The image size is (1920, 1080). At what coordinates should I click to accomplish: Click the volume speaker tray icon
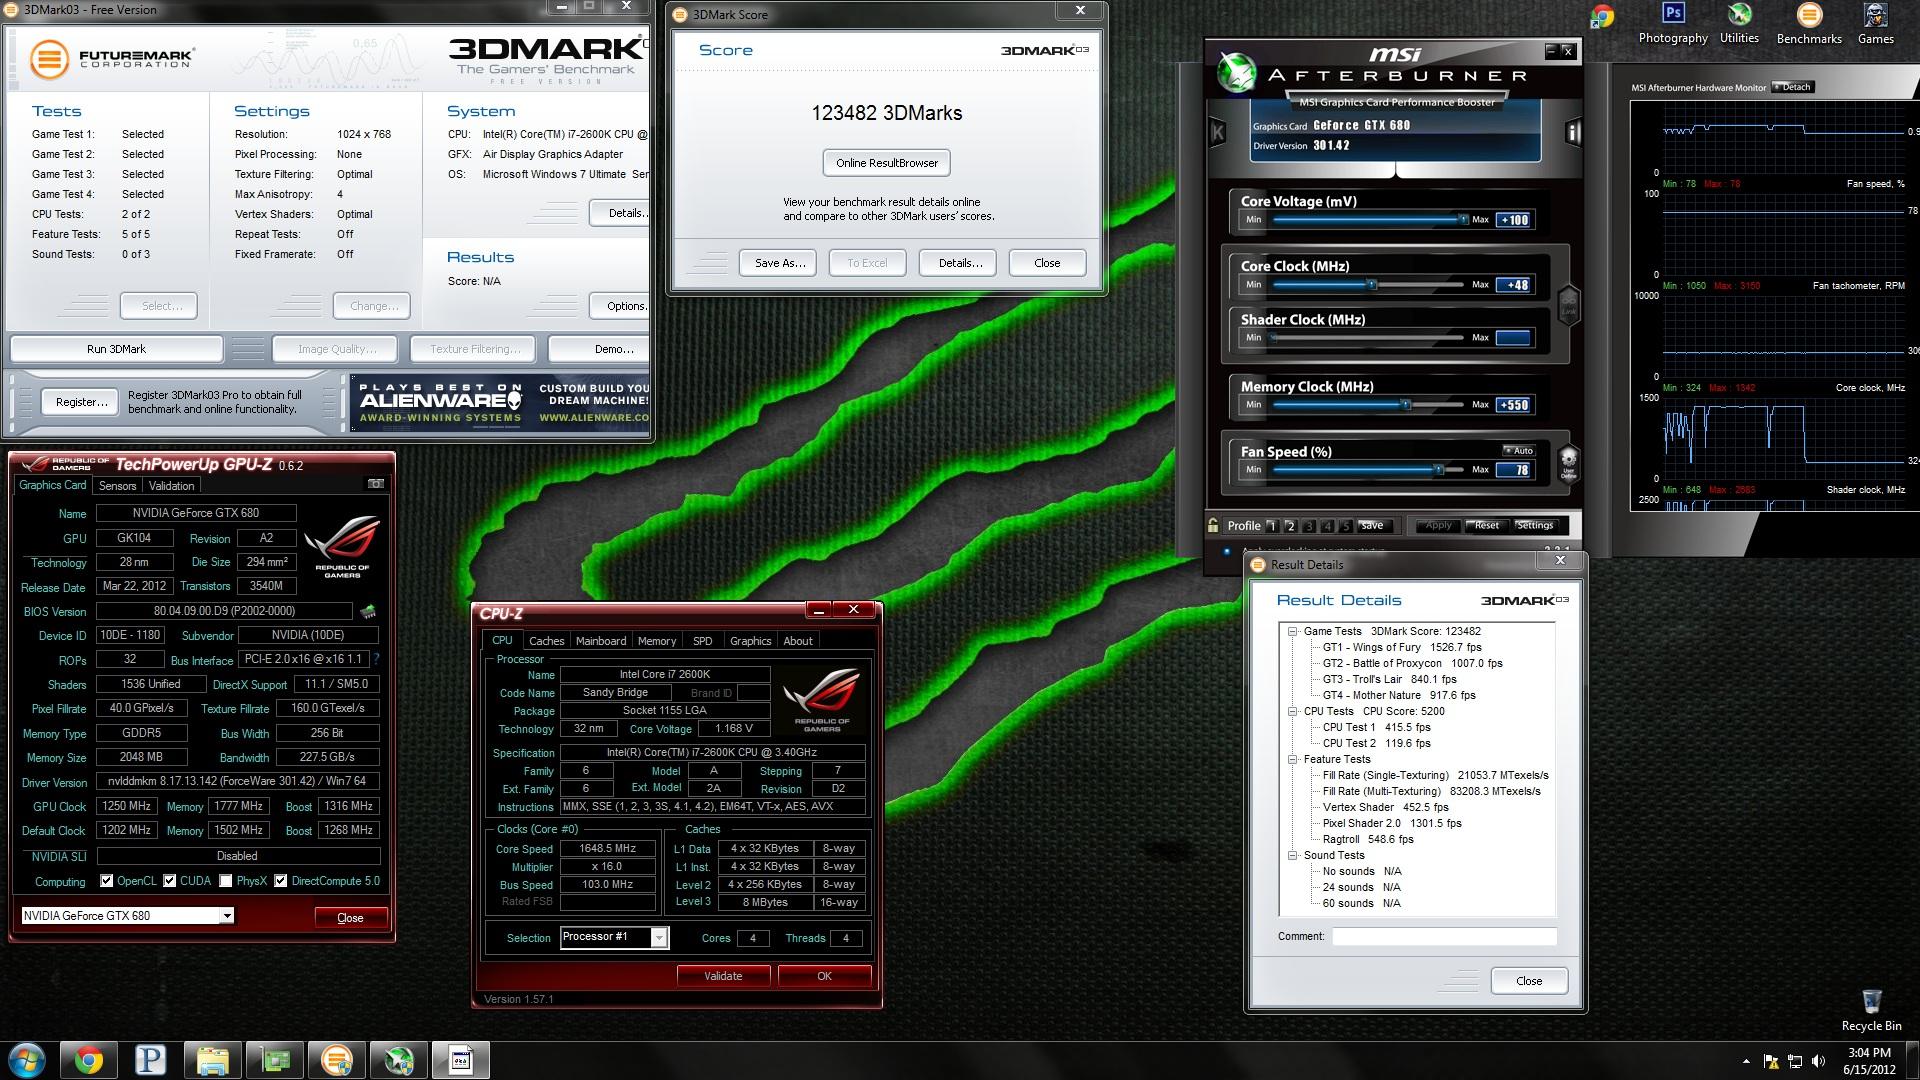[1819, 1061]
